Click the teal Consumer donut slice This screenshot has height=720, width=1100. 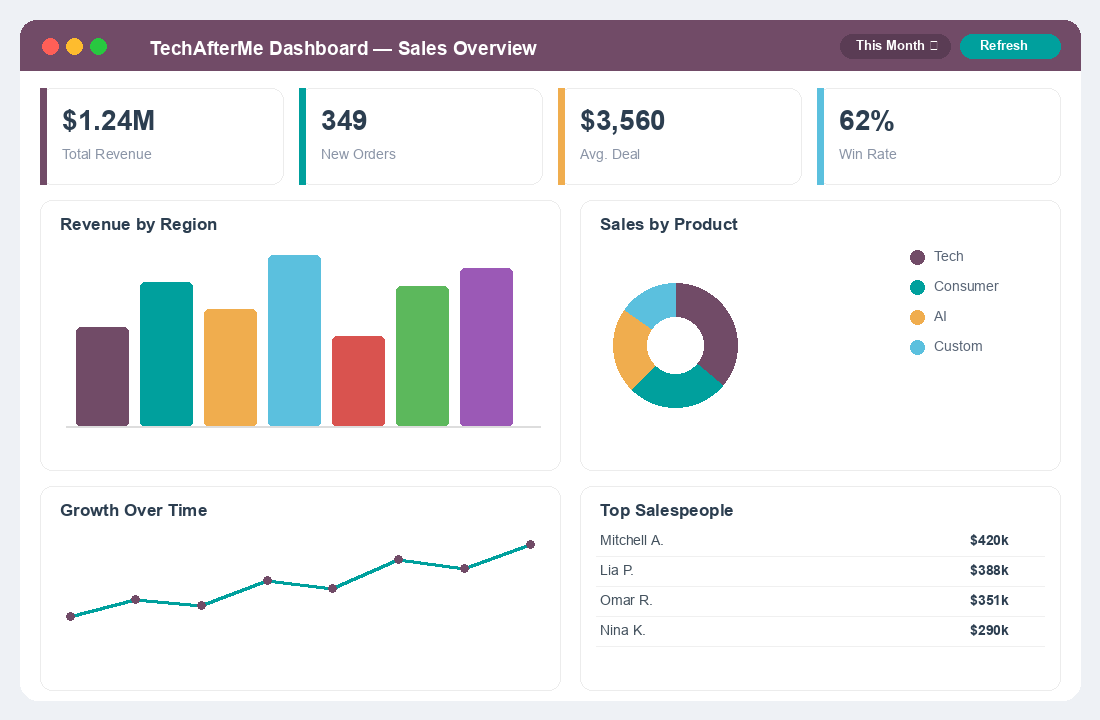[x=677, y=388]
